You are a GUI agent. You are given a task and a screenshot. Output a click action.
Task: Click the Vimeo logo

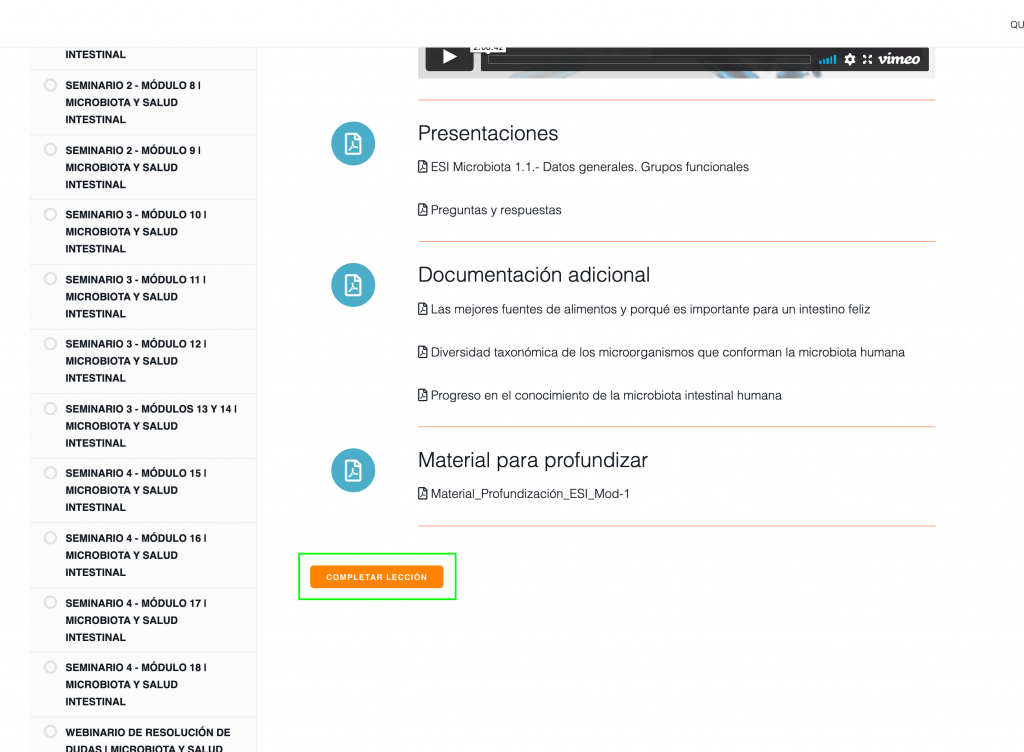click(x=898, y=59)
